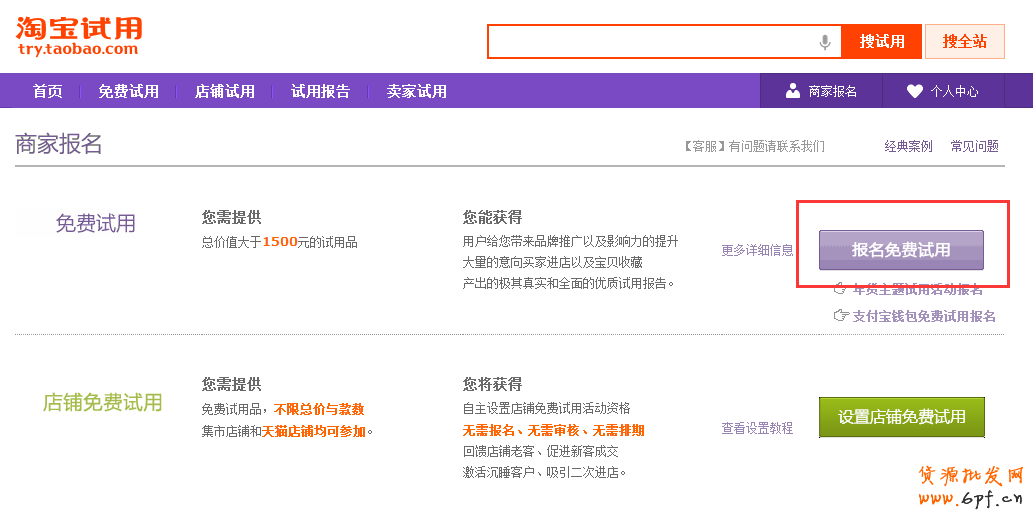
Task: Go to 首页 in navigation bar
Action: click(47, 91)
